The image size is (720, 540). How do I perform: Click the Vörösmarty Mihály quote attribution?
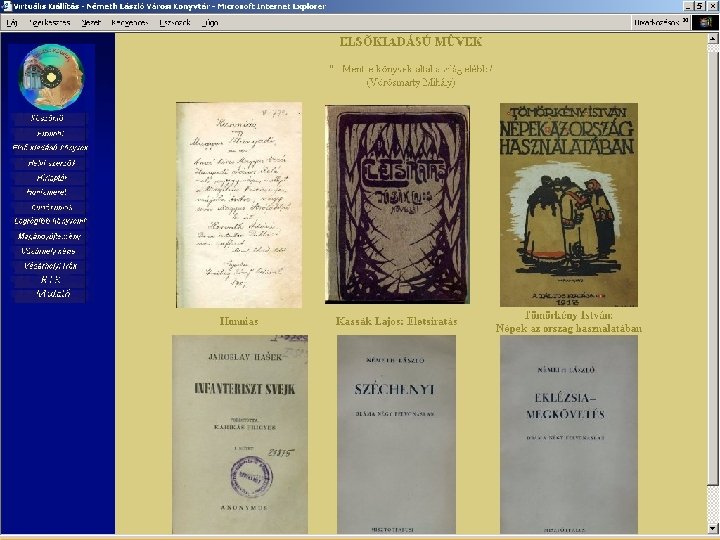coord(411,82)
